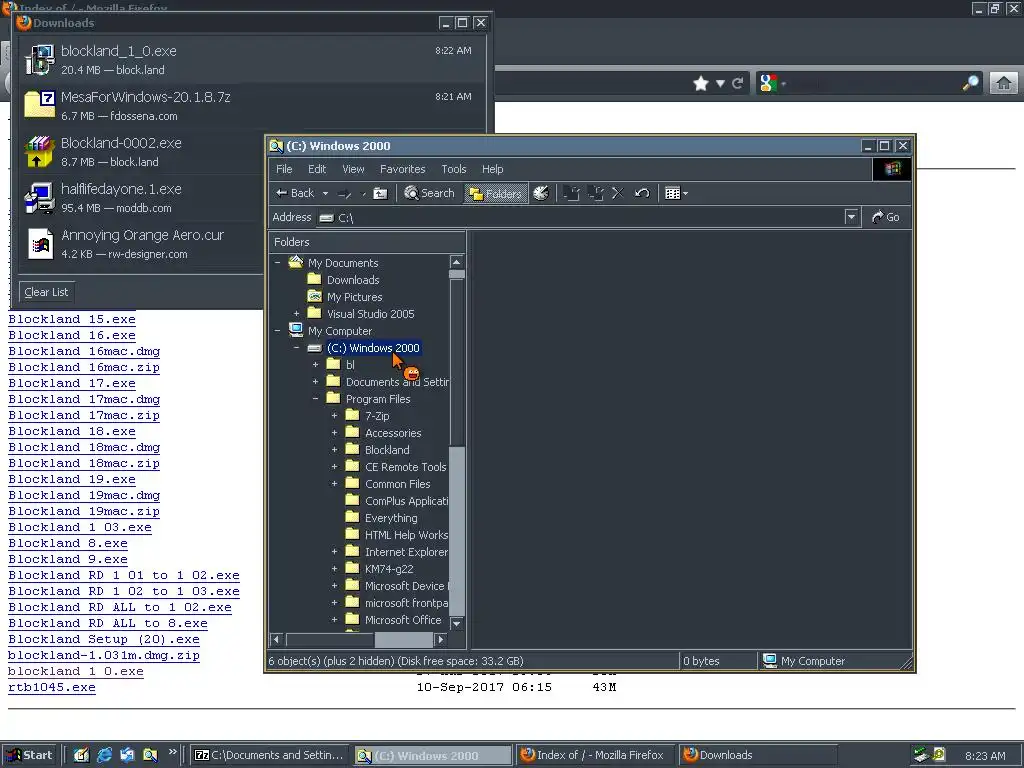Open the Blockland Setup (20).exe link
Image resolution: width=1024 pixels, height=768 pixels.
click(104, 639)
